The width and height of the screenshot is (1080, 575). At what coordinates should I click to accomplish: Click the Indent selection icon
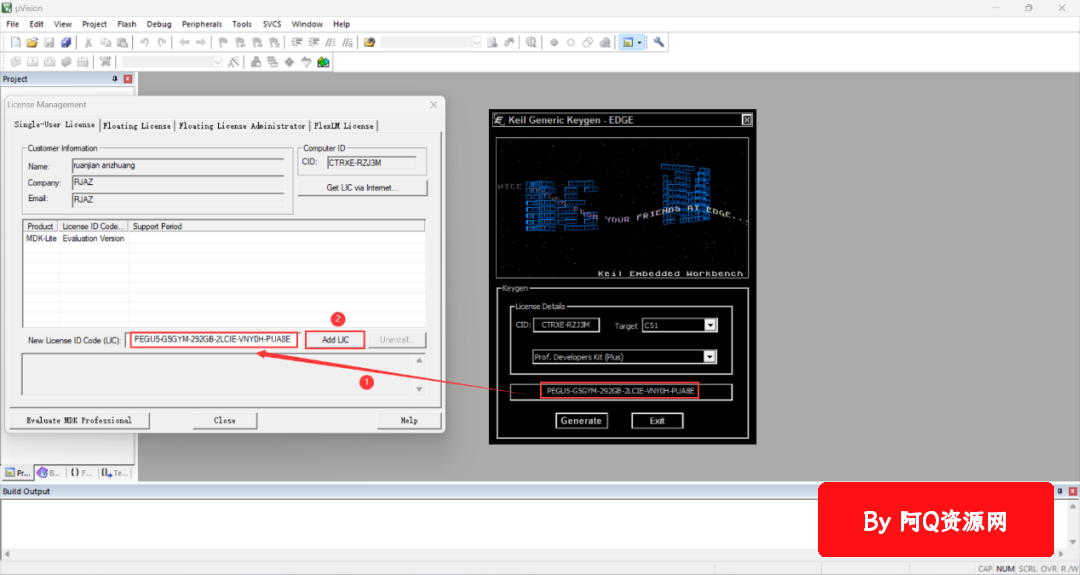coord(297,43)
